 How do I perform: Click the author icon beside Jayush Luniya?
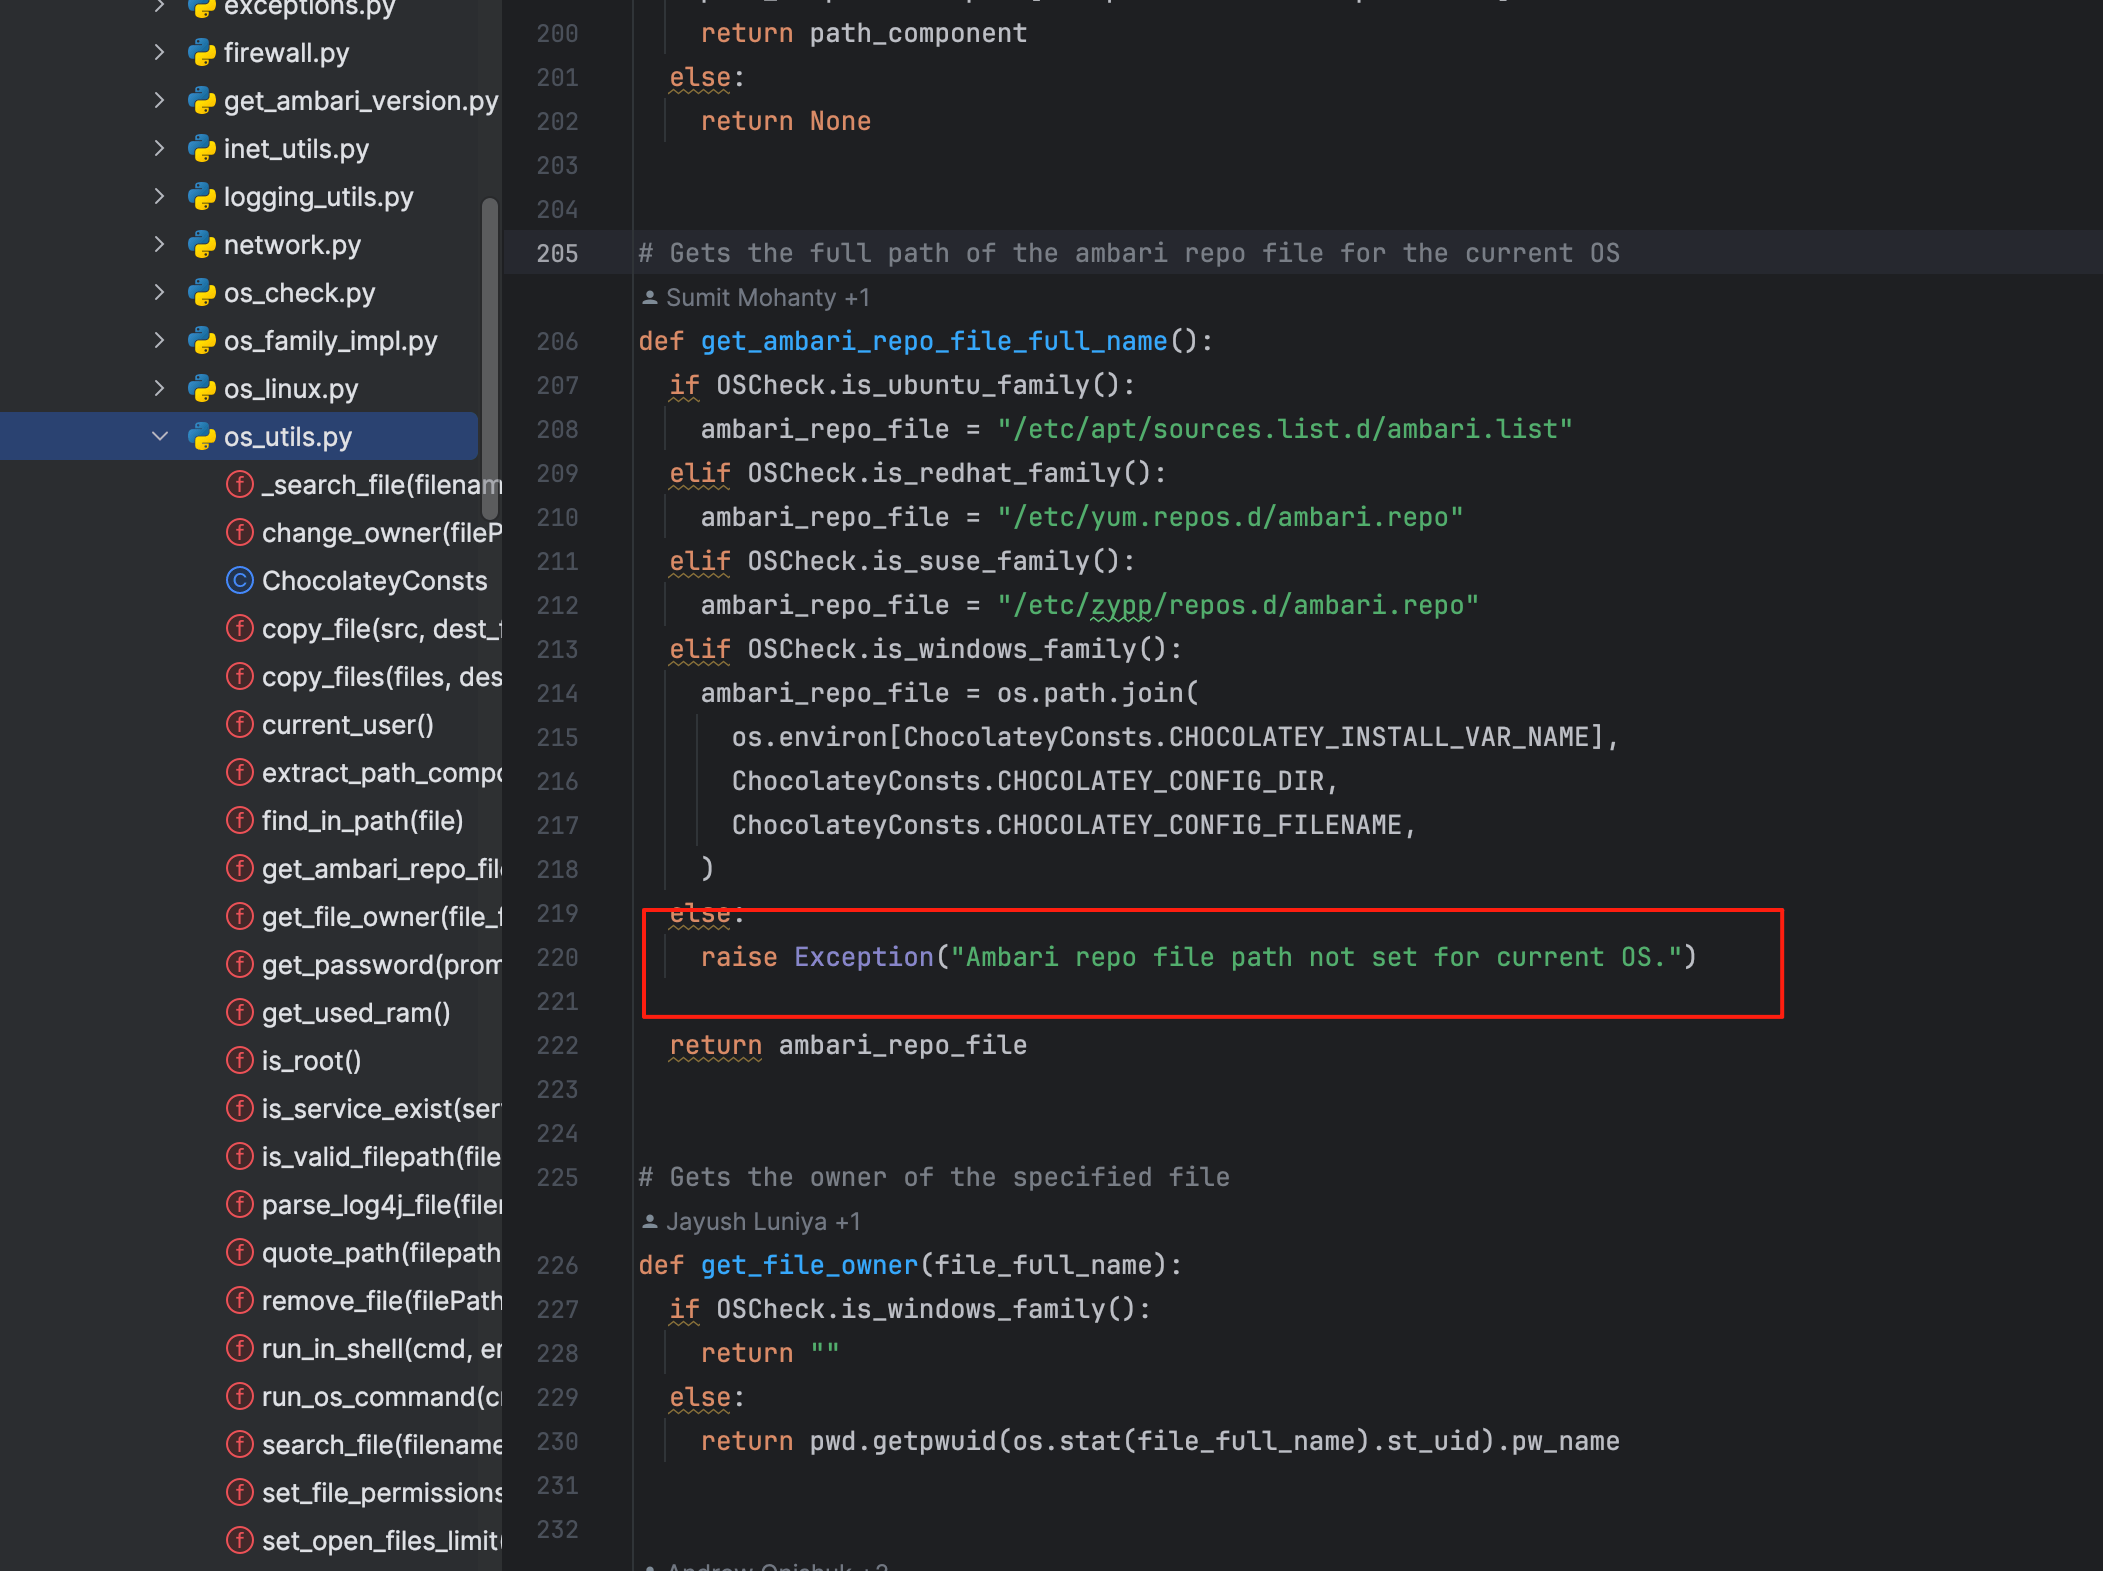point(649,1222)
